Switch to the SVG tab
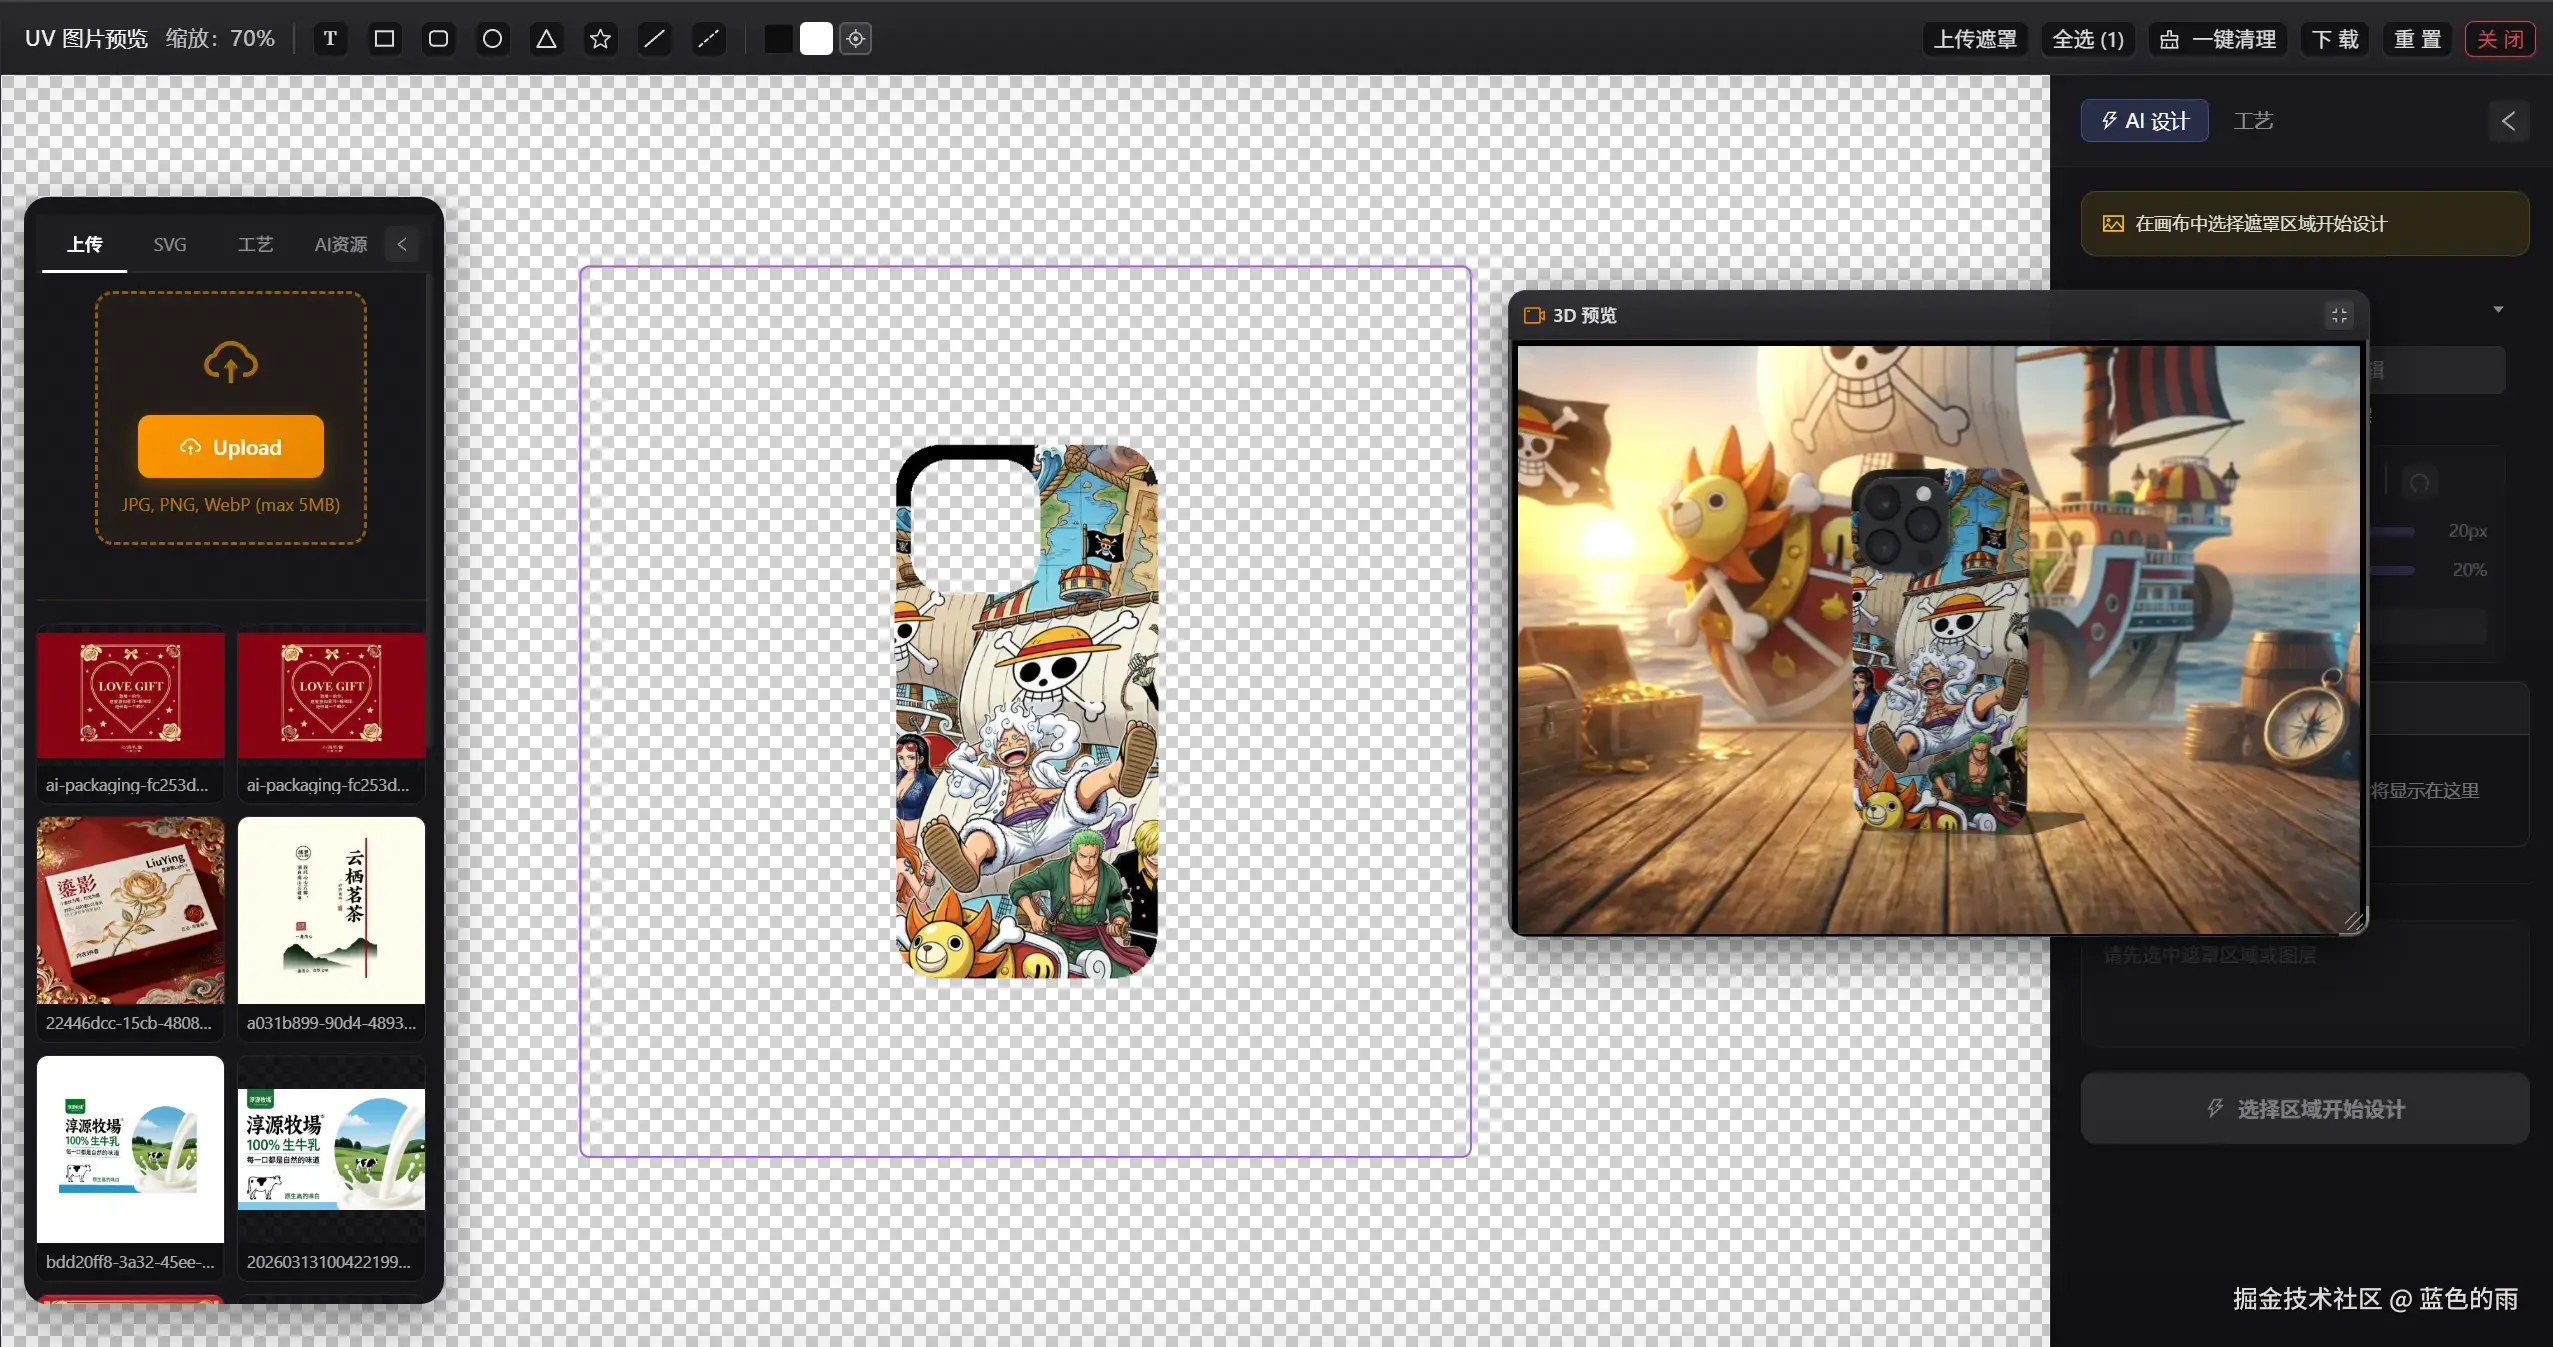Screen dimensions: 2553x1347 (170, 244)
